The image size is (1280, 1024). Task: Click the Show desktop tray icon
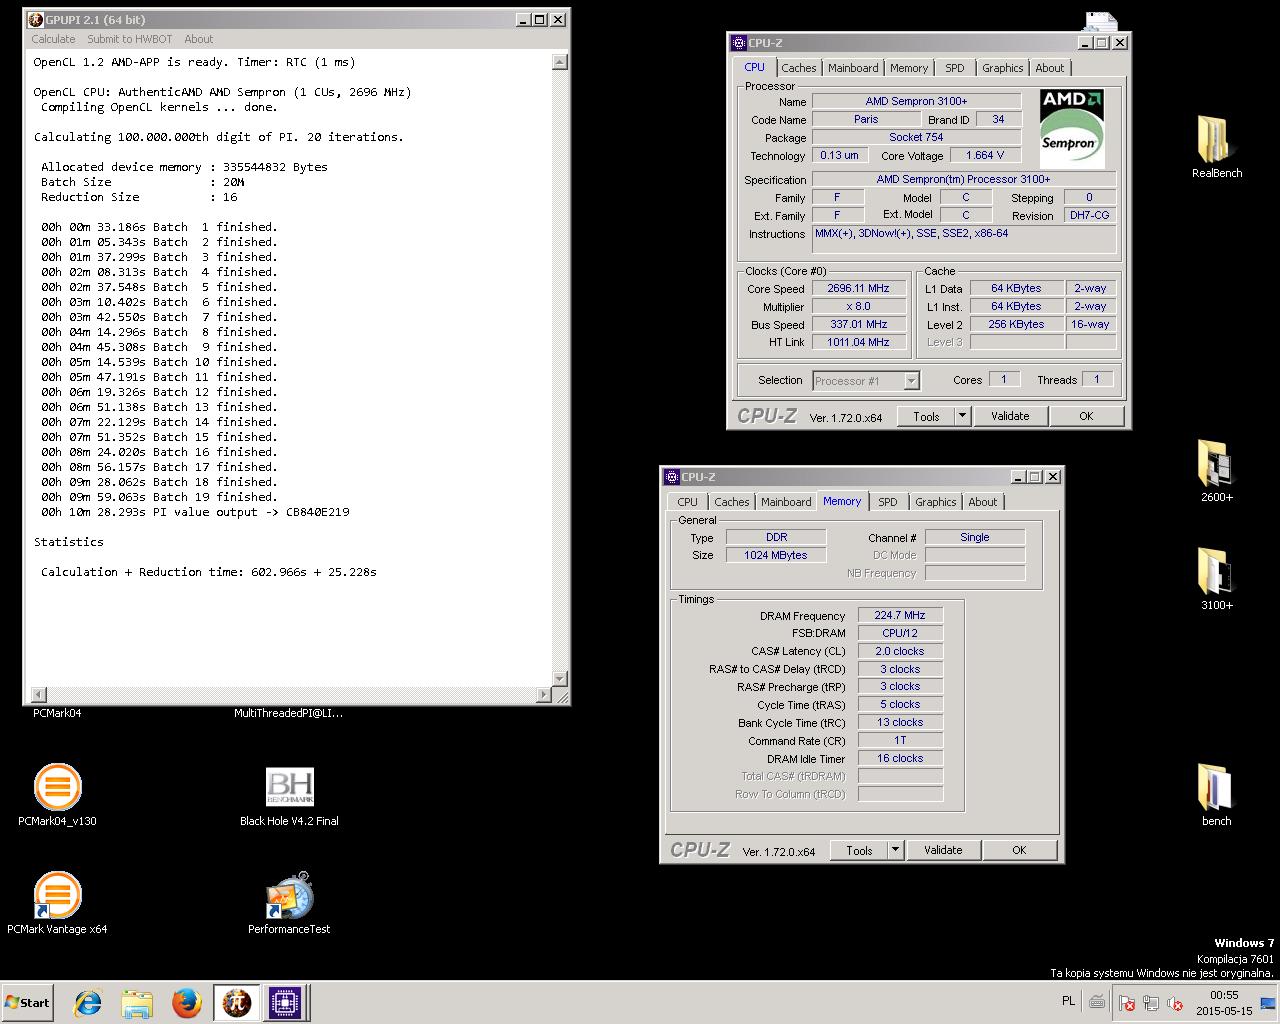pos(1269,1003)
